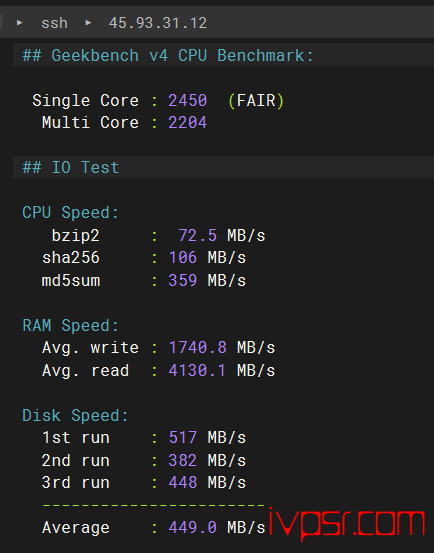Click the Avg. write value 1740.8

197,348
